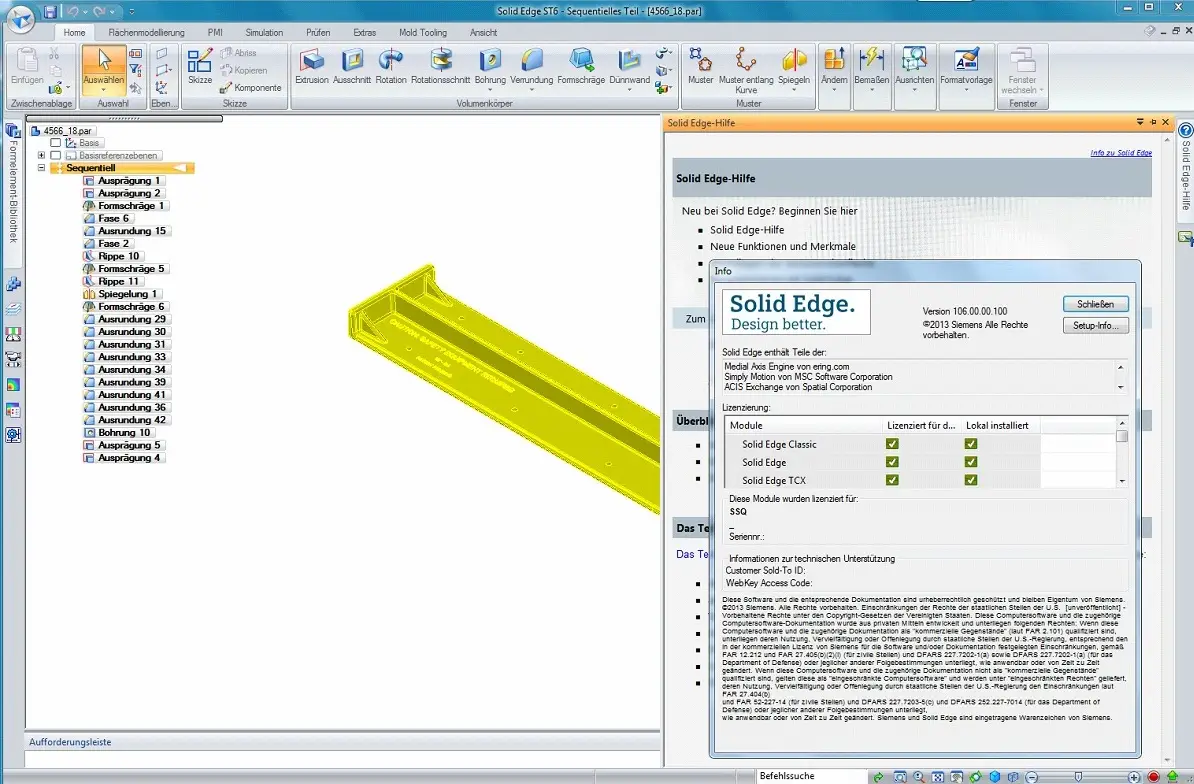The height and width of the screenshot is (784, 1194).
Task: Open Neue Funktionen und Merkmale link
Action: [783, 247]
